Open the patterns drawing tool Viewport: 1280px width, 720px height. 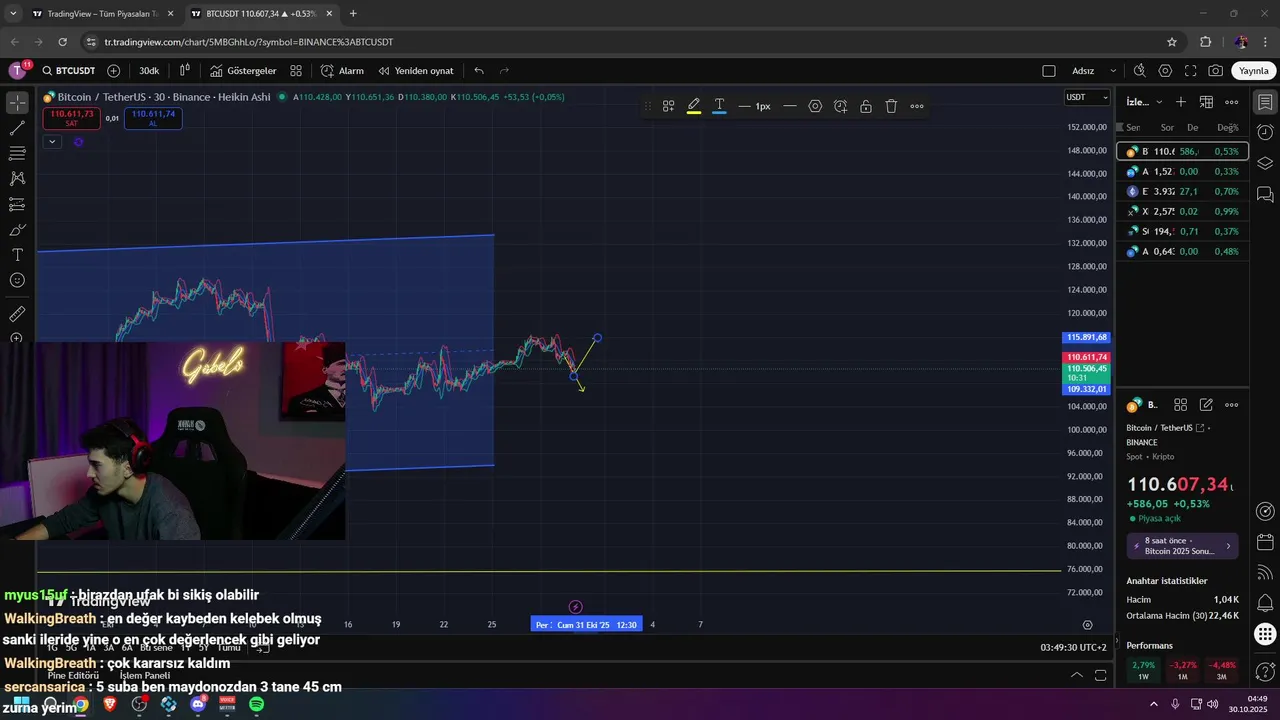(17, 178)
